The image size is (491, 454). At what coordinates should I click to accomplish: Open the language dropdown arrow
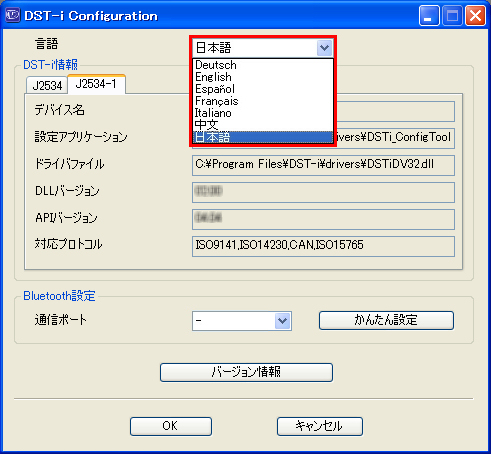(324, 48)
